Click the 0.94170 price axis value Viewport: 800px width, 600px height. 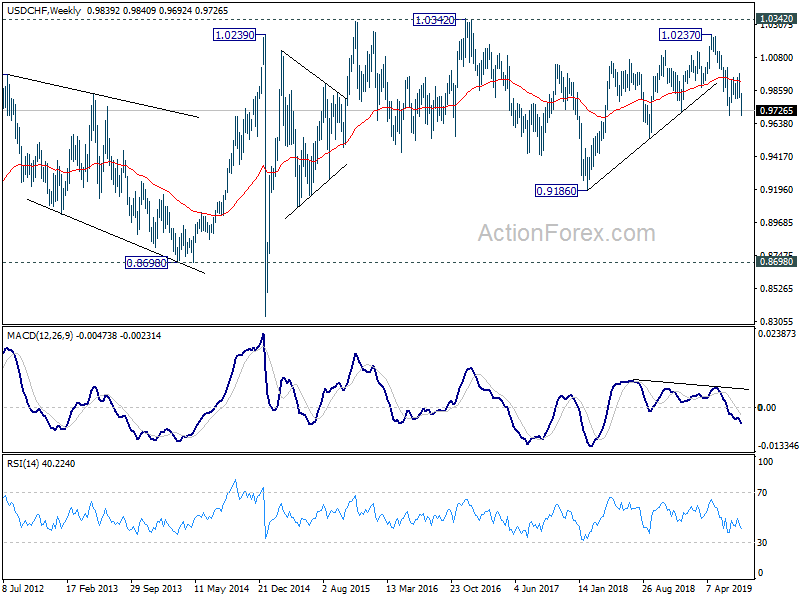click(777, 157)
